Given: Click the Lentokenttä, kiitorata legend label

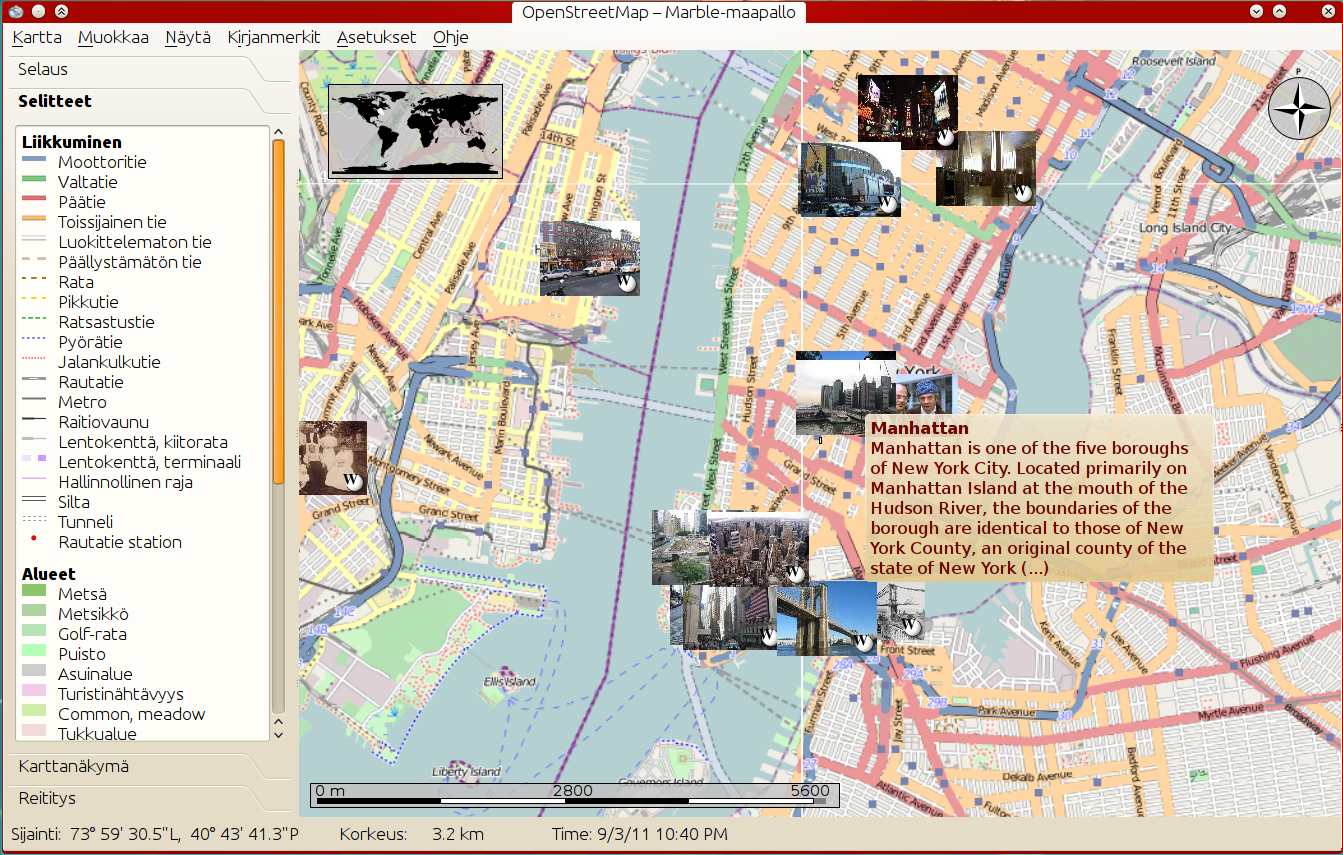Looking at the screenshot, I should click(143, 442).
